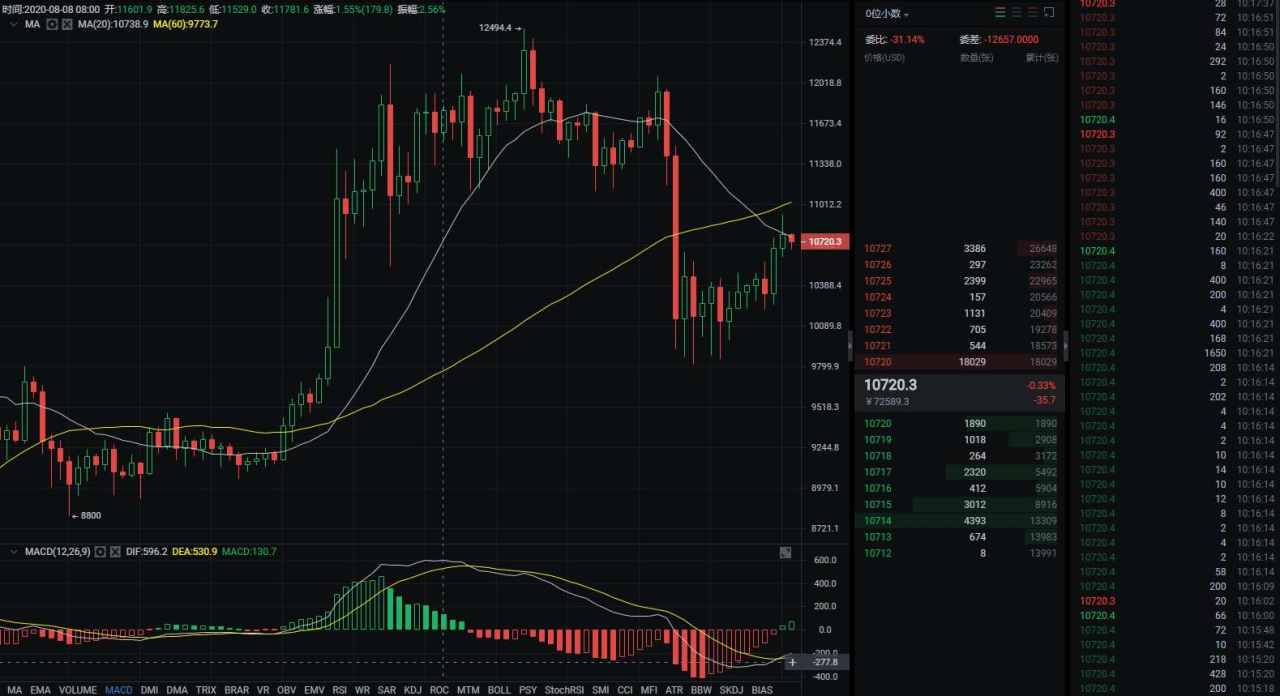Maximize the MACD sub-chart panel icon
This screenshot has width=1280, height=696.
click(785, 552)
